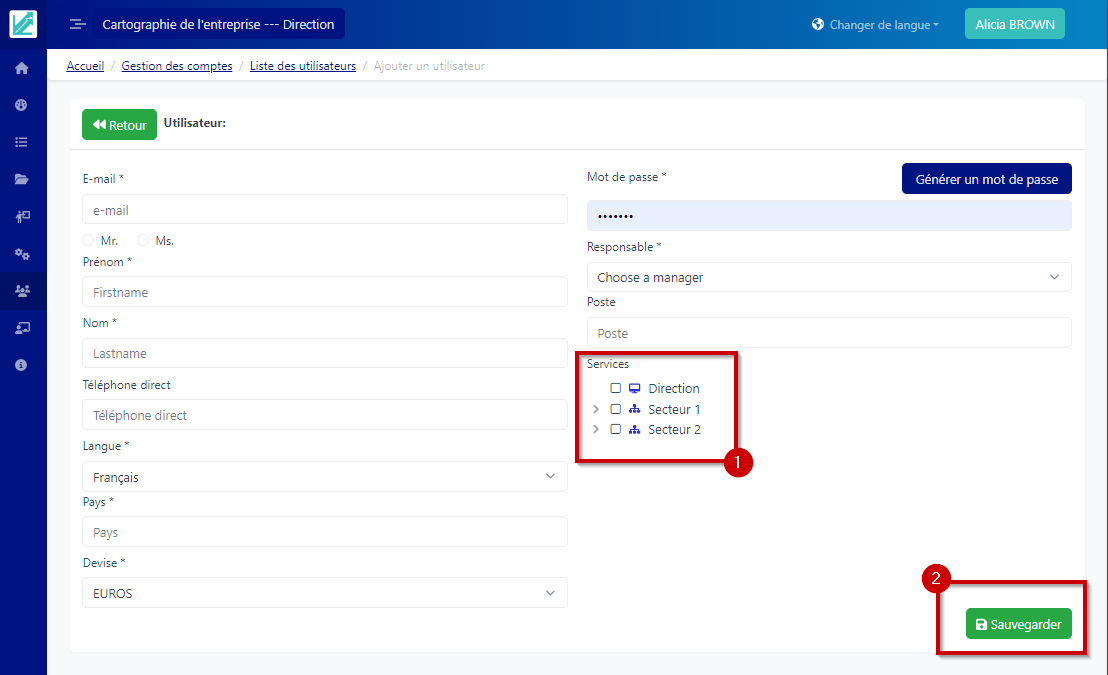
Task: Expand the Secteur 1 tree node
Action: [x=596, y=409]
